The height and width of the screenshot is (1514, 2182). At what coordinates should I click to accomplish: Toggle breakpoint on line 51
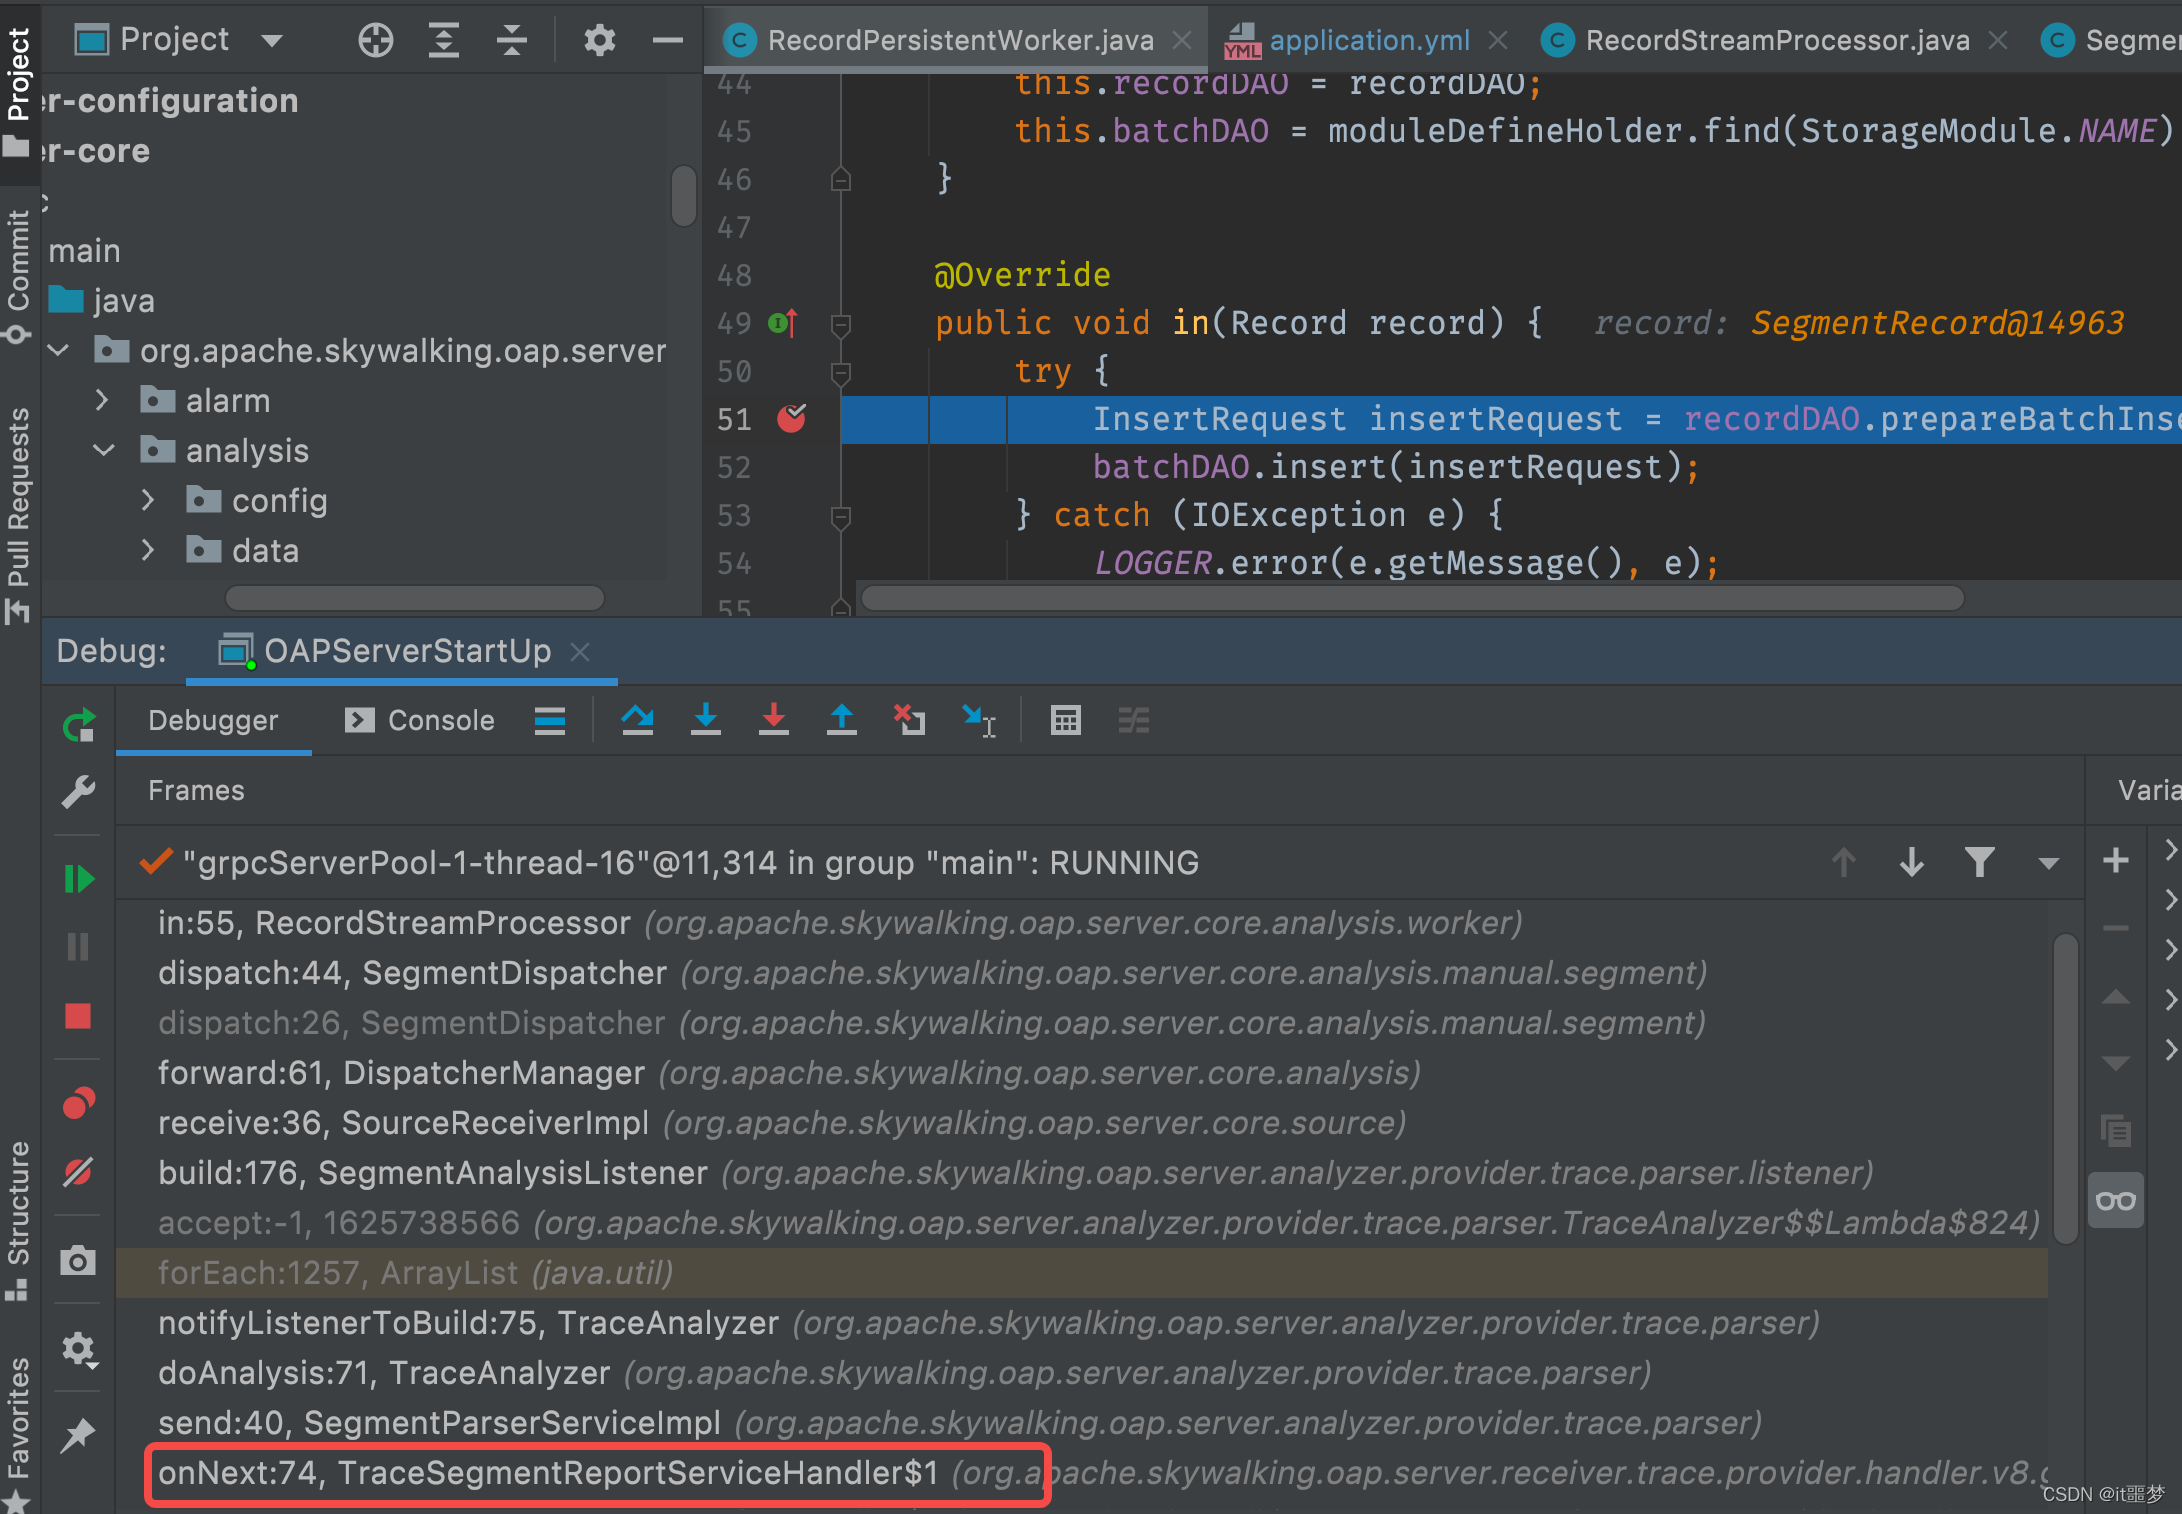pyautogui.click(x=791, y=419)
